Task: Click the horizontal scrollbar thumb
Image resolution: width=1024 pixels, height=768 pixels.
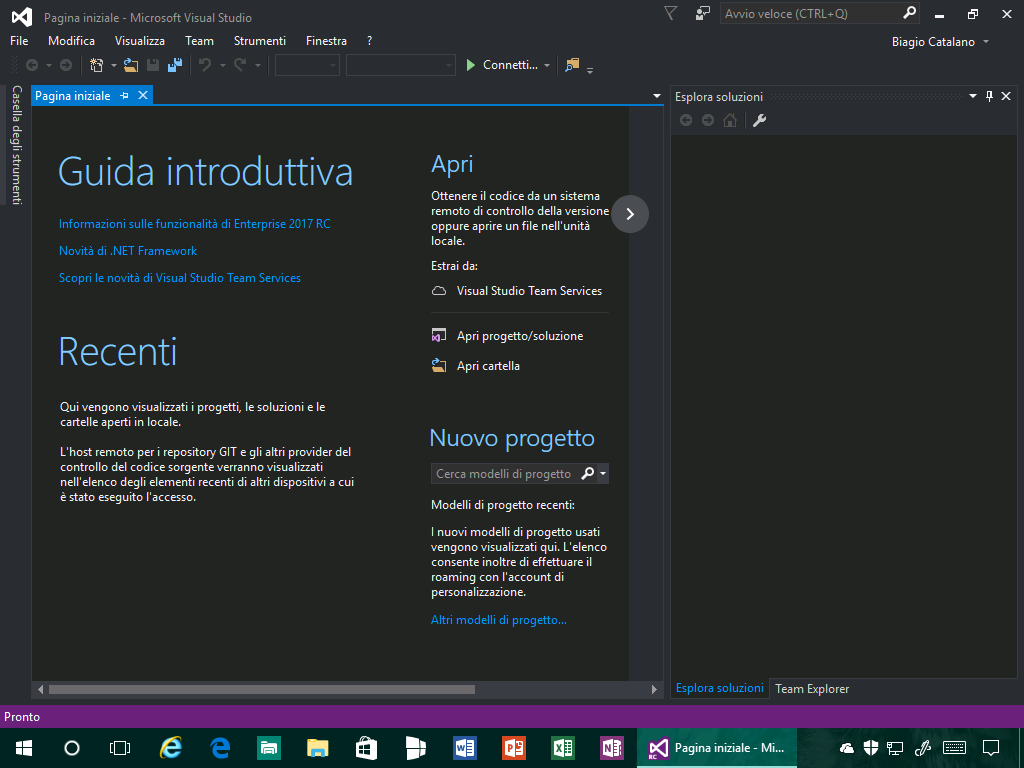Action: pyautogui.click(x=262, y=689)
